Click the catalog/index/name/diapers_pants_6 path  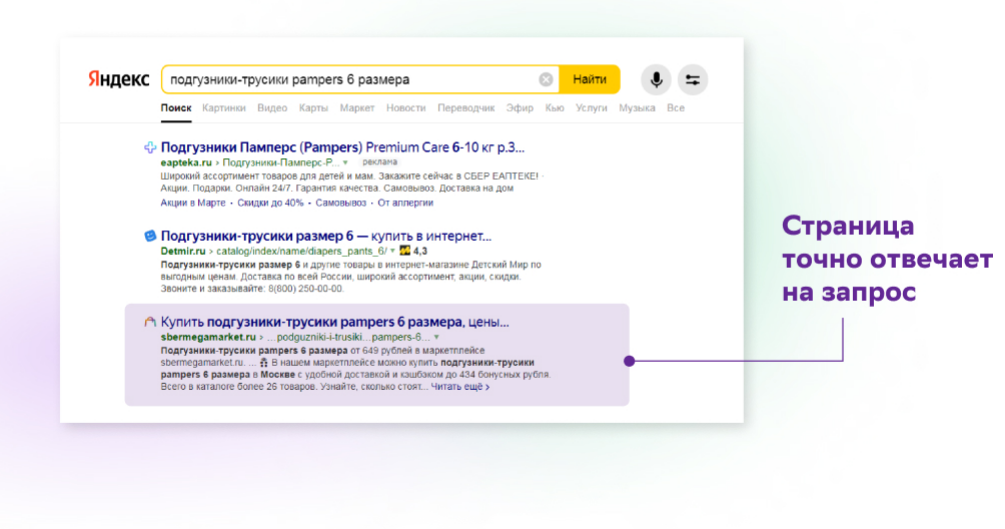coord(301,251)
